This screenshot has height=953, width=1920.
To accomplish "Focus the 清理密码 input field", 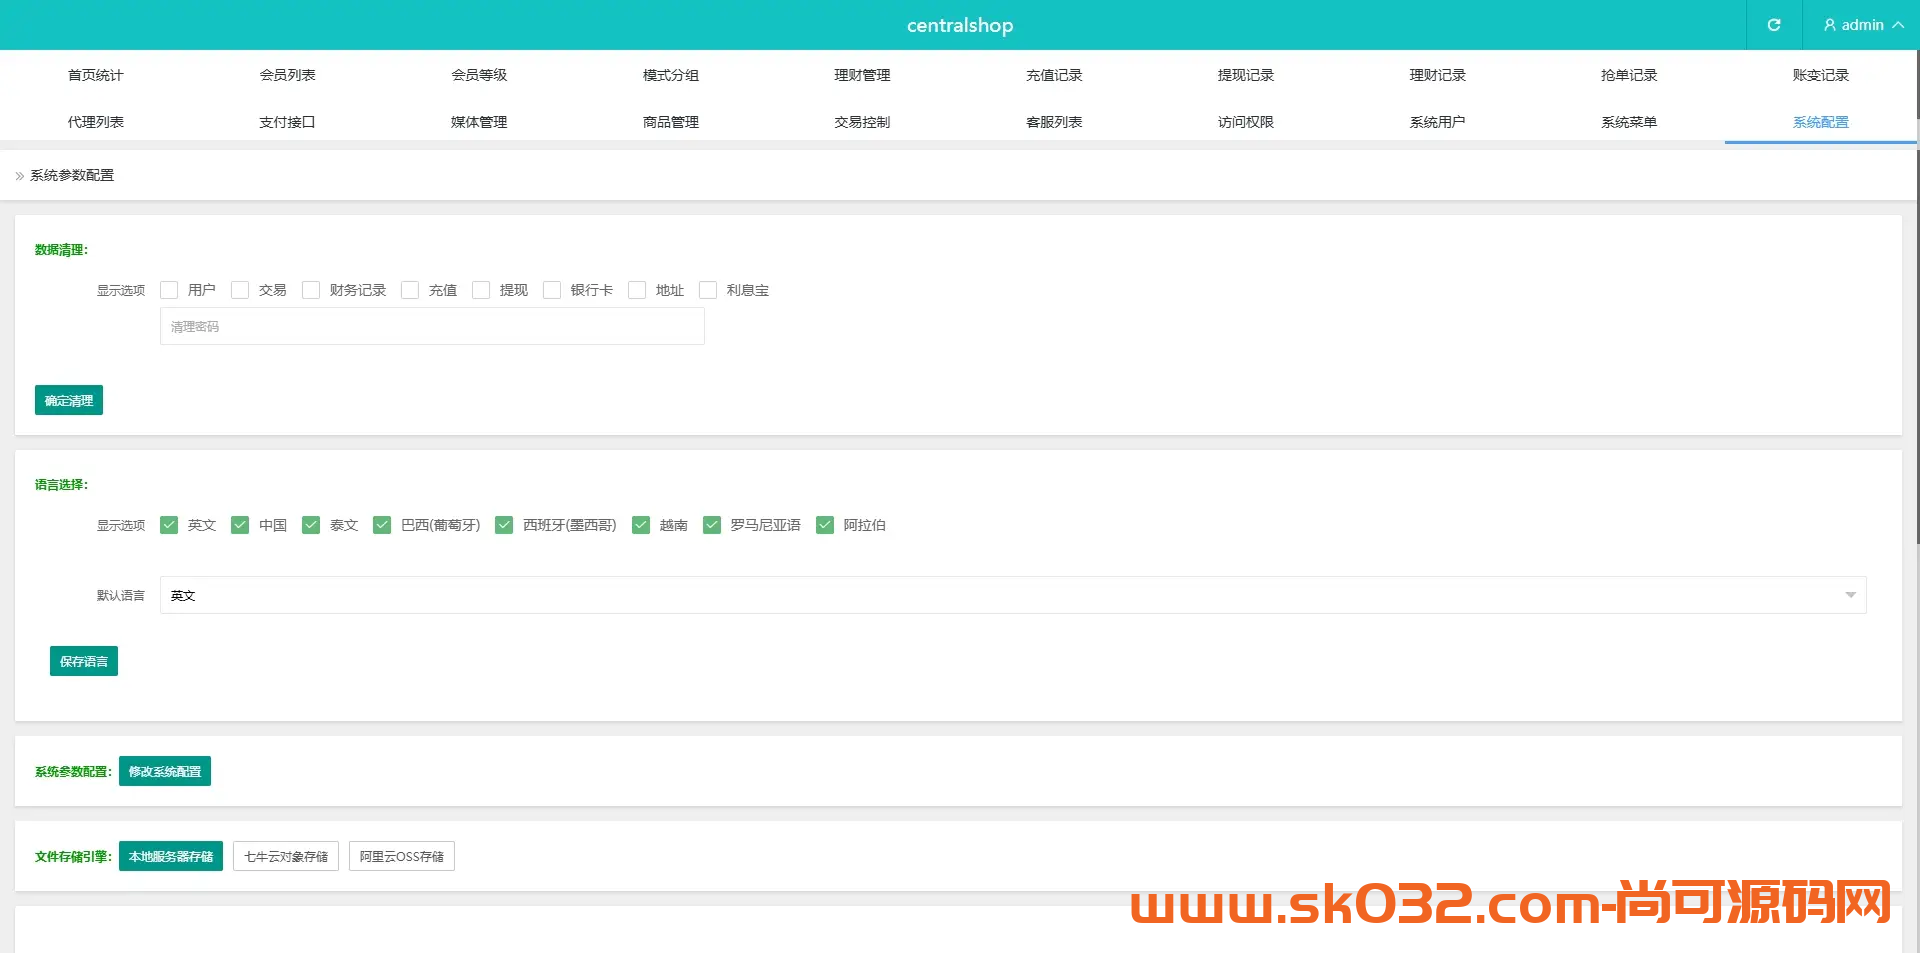I will pos(432,327).
